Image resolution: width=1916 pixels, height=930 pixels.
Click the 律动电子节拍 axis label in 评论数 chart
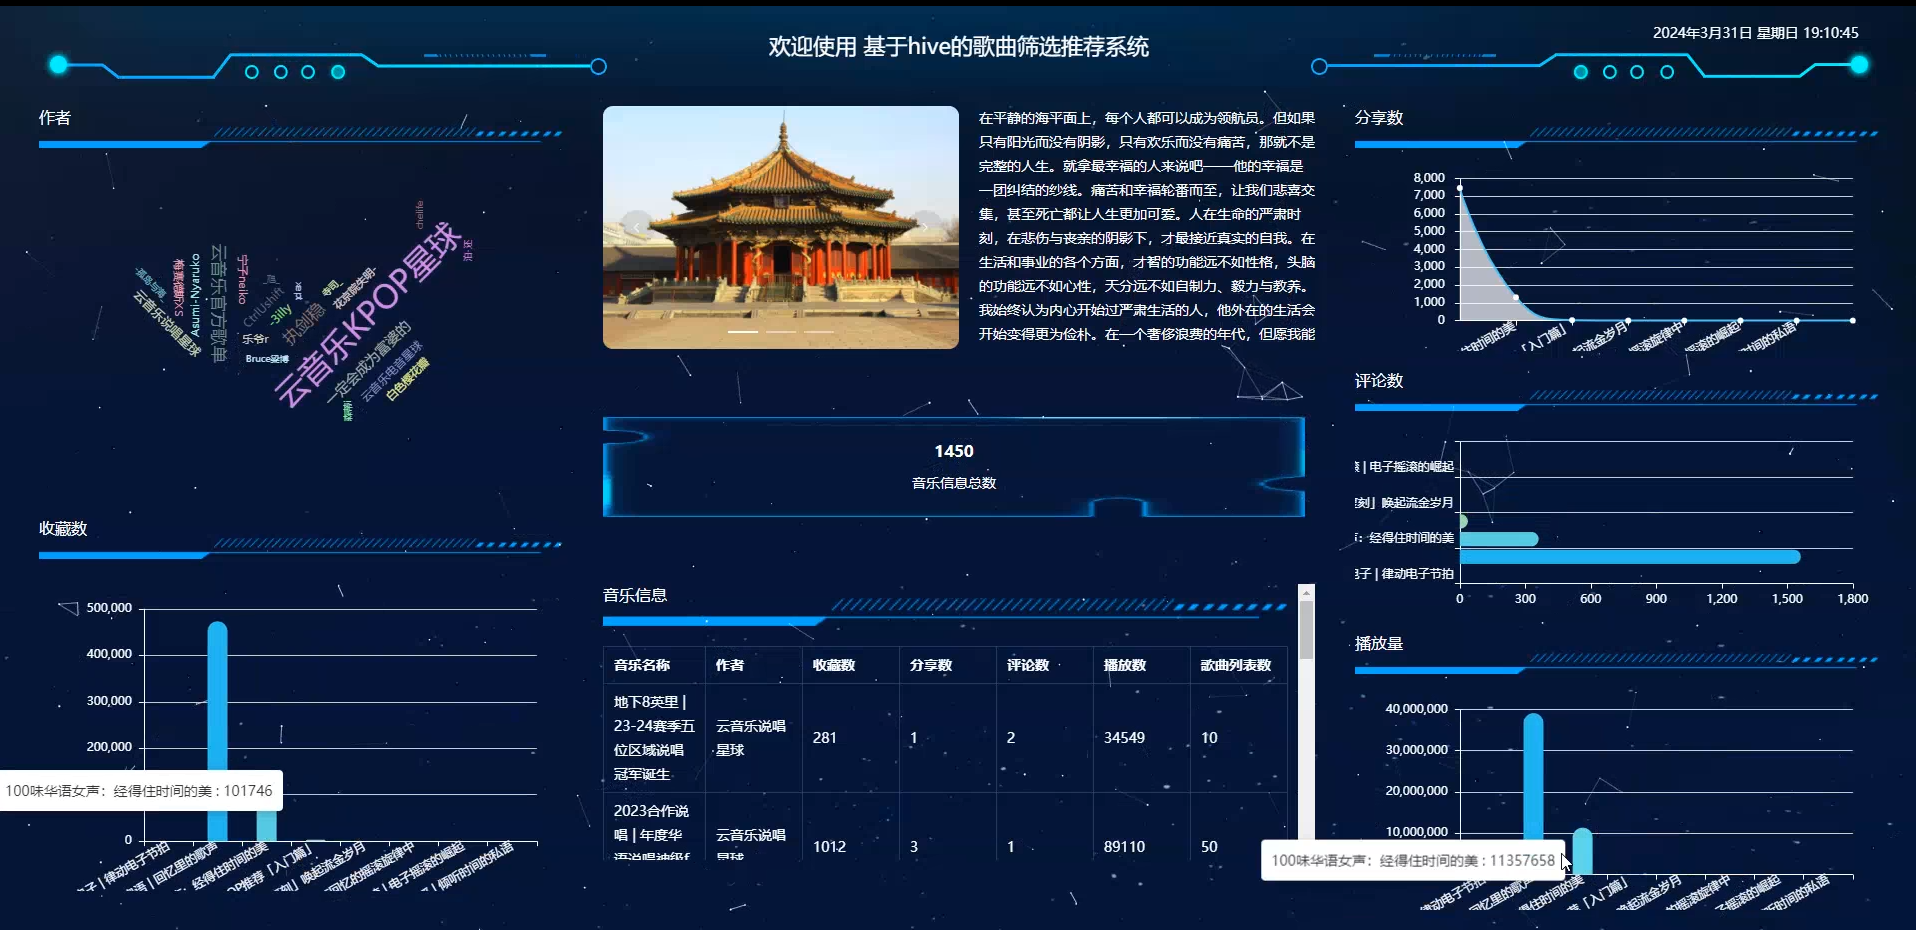(x=1404, y=574)
